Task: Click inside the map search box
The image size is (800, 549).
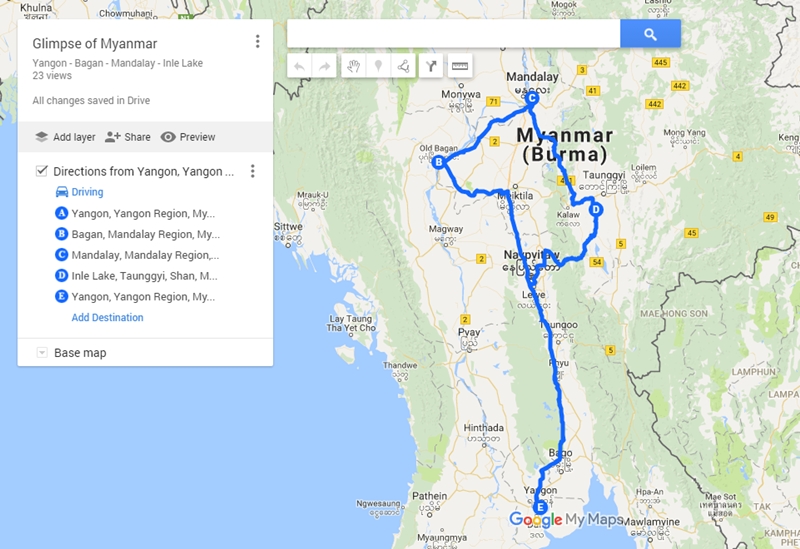Action: 454,34
